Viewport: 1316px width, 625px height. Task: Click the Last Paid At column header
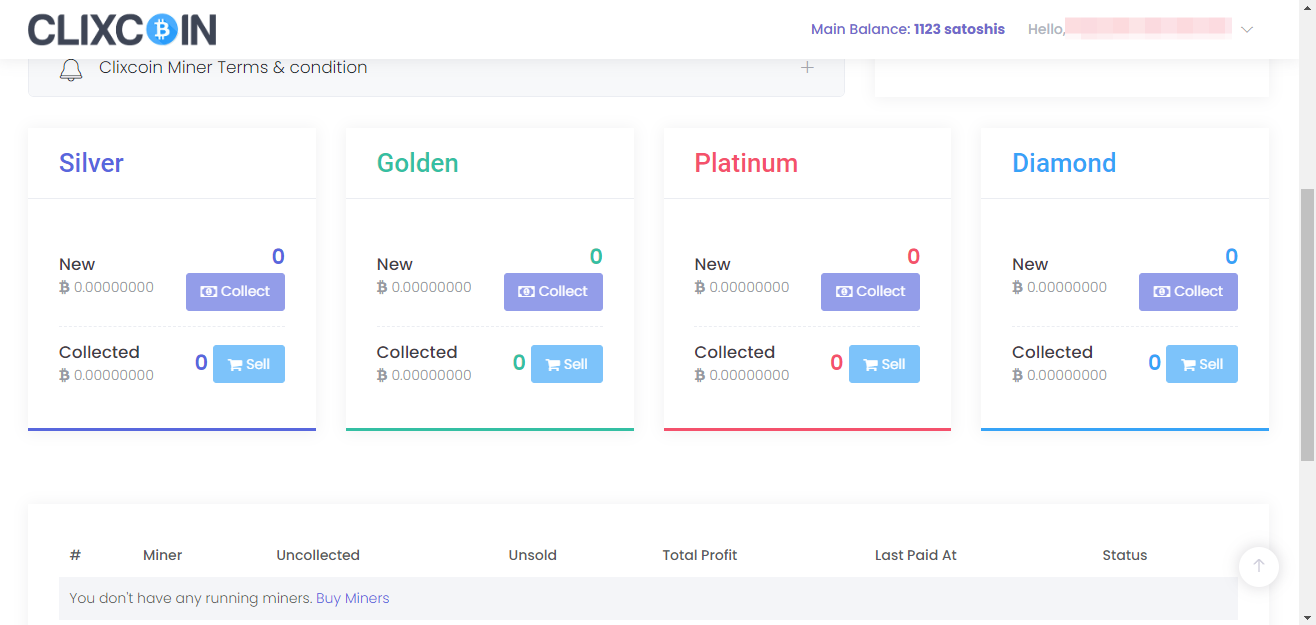tap(916, 555)
